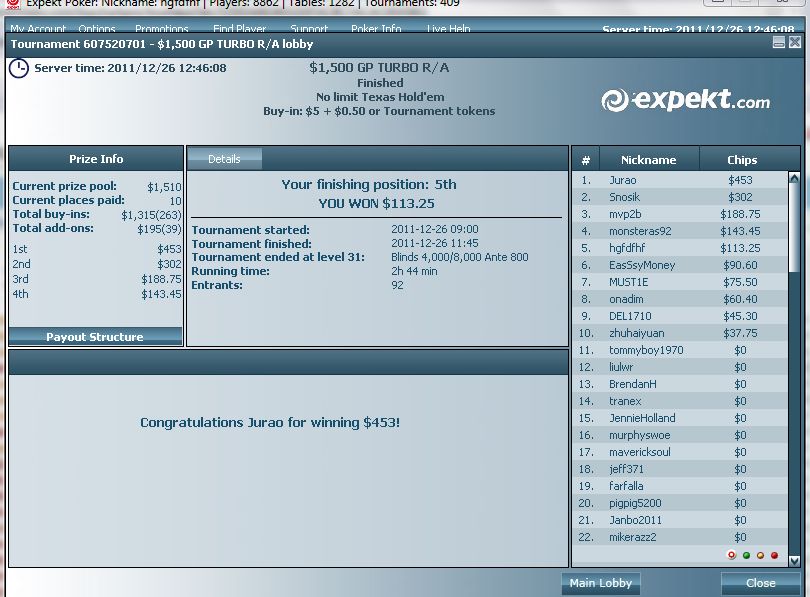Click the Current prize pool value $1,510

[x=164, y=187]
